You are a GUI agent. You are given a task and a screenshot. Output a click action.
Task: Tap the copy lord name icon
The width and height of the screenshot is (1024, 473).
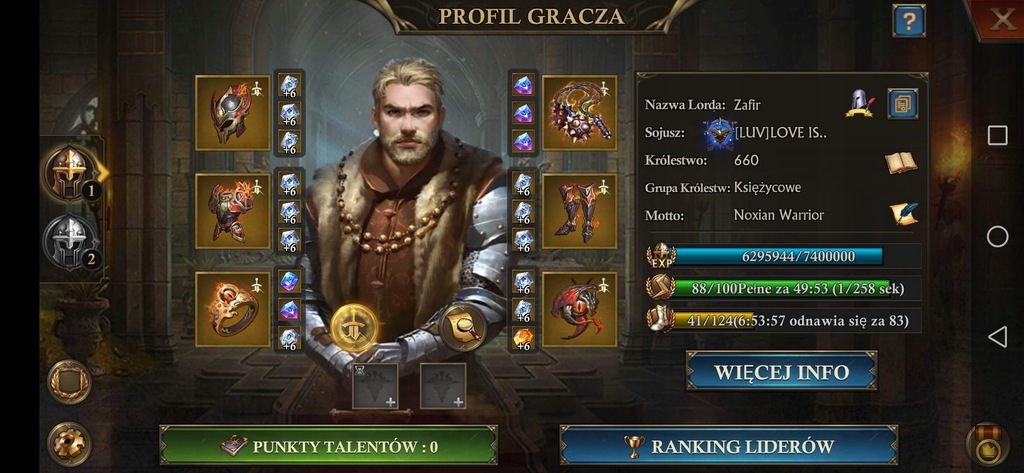(x=903, y=104)
